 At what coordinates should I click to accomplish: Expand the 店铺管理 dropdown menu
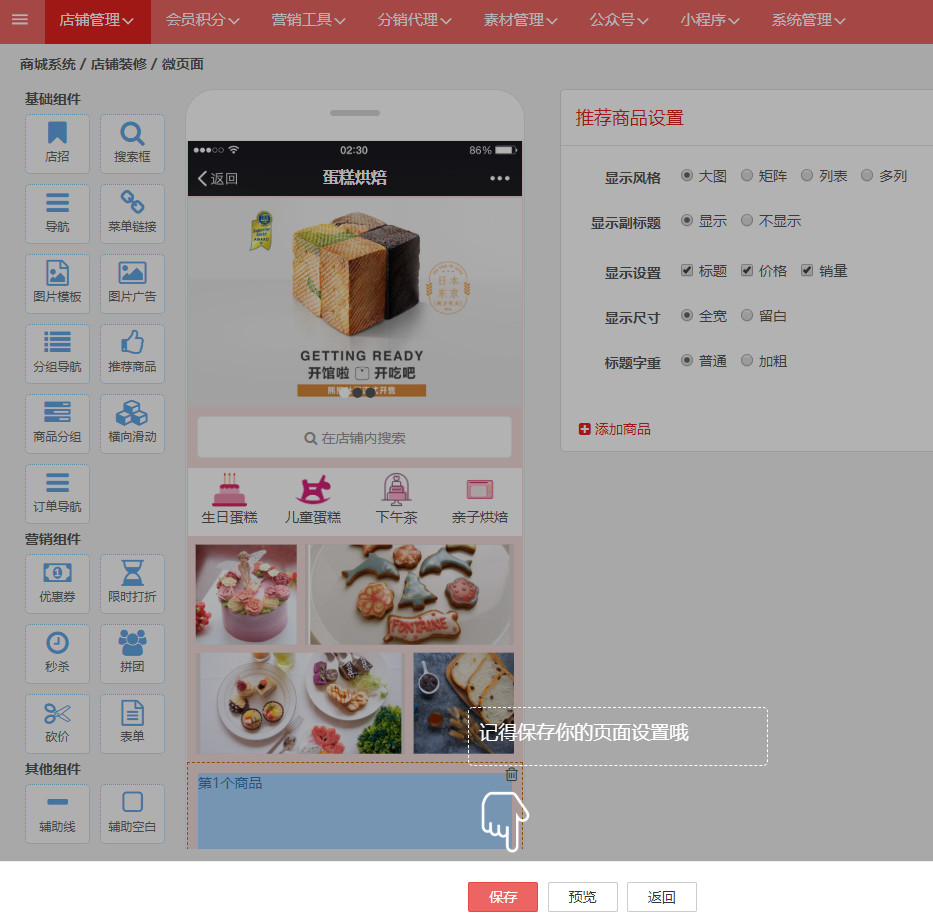click(96, 21)
